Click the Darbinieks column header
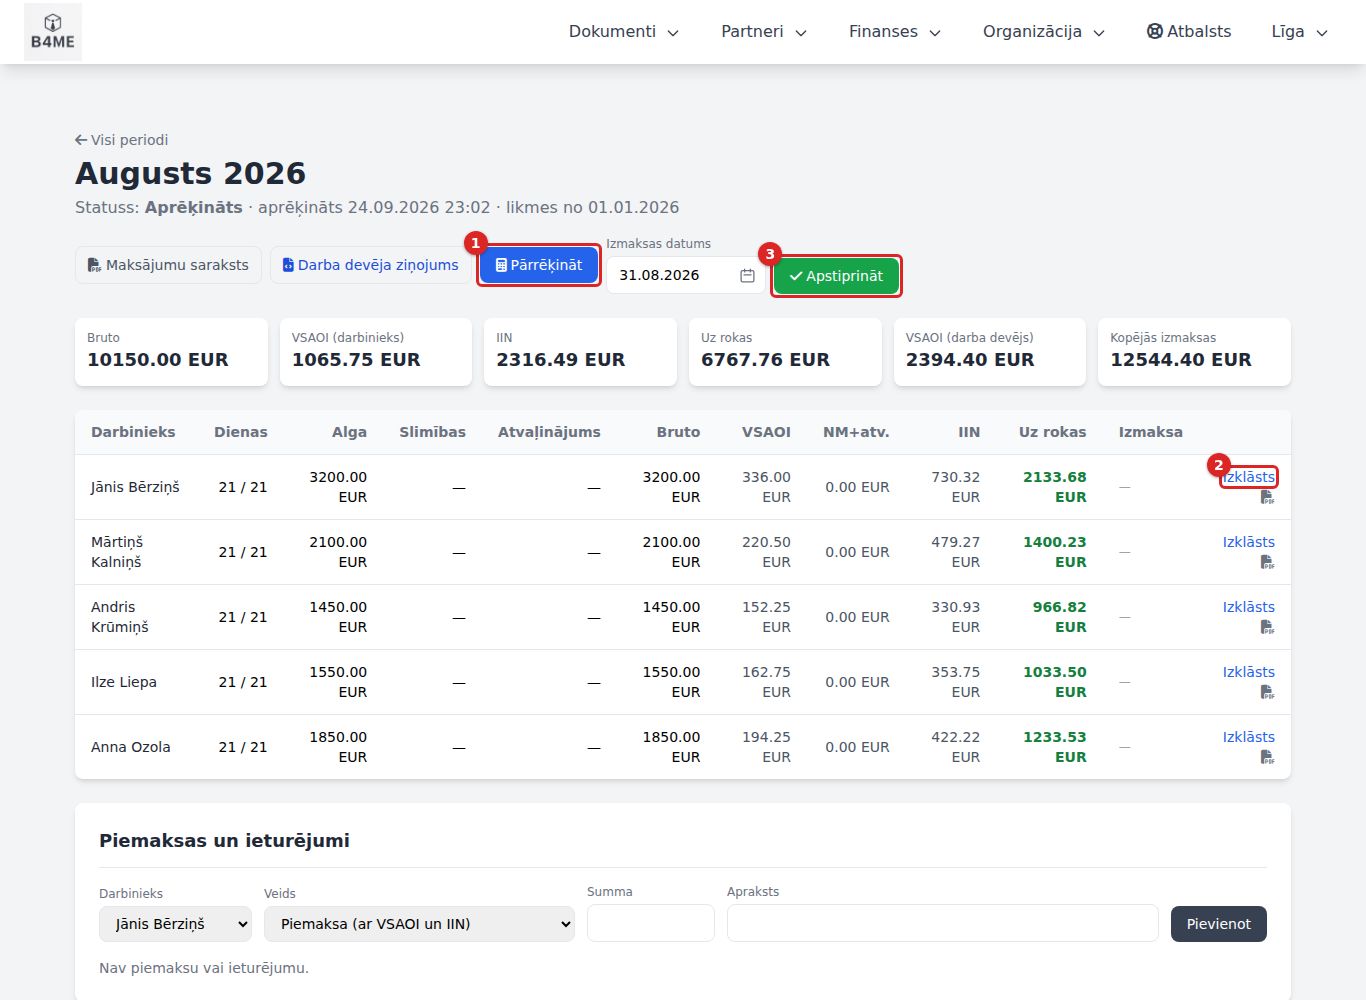This screenshot has height=1000, width=1366. (x=133, y=432)
